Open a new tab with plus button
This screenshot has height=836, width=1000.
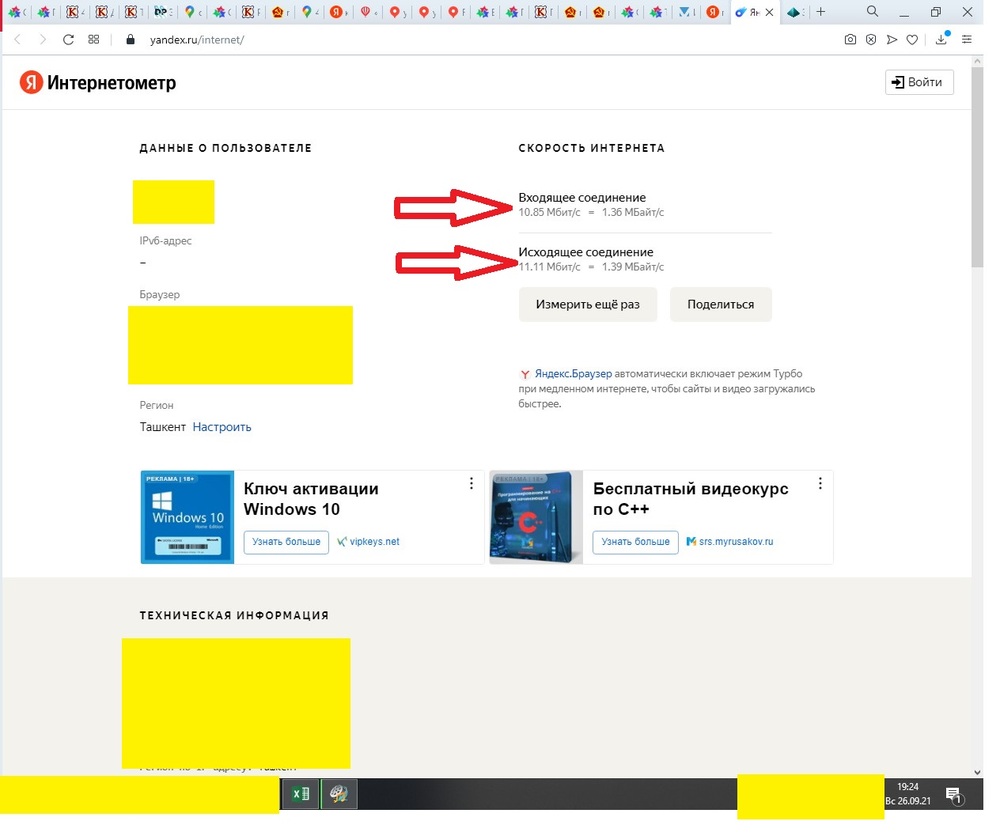(x=821, y=12)
